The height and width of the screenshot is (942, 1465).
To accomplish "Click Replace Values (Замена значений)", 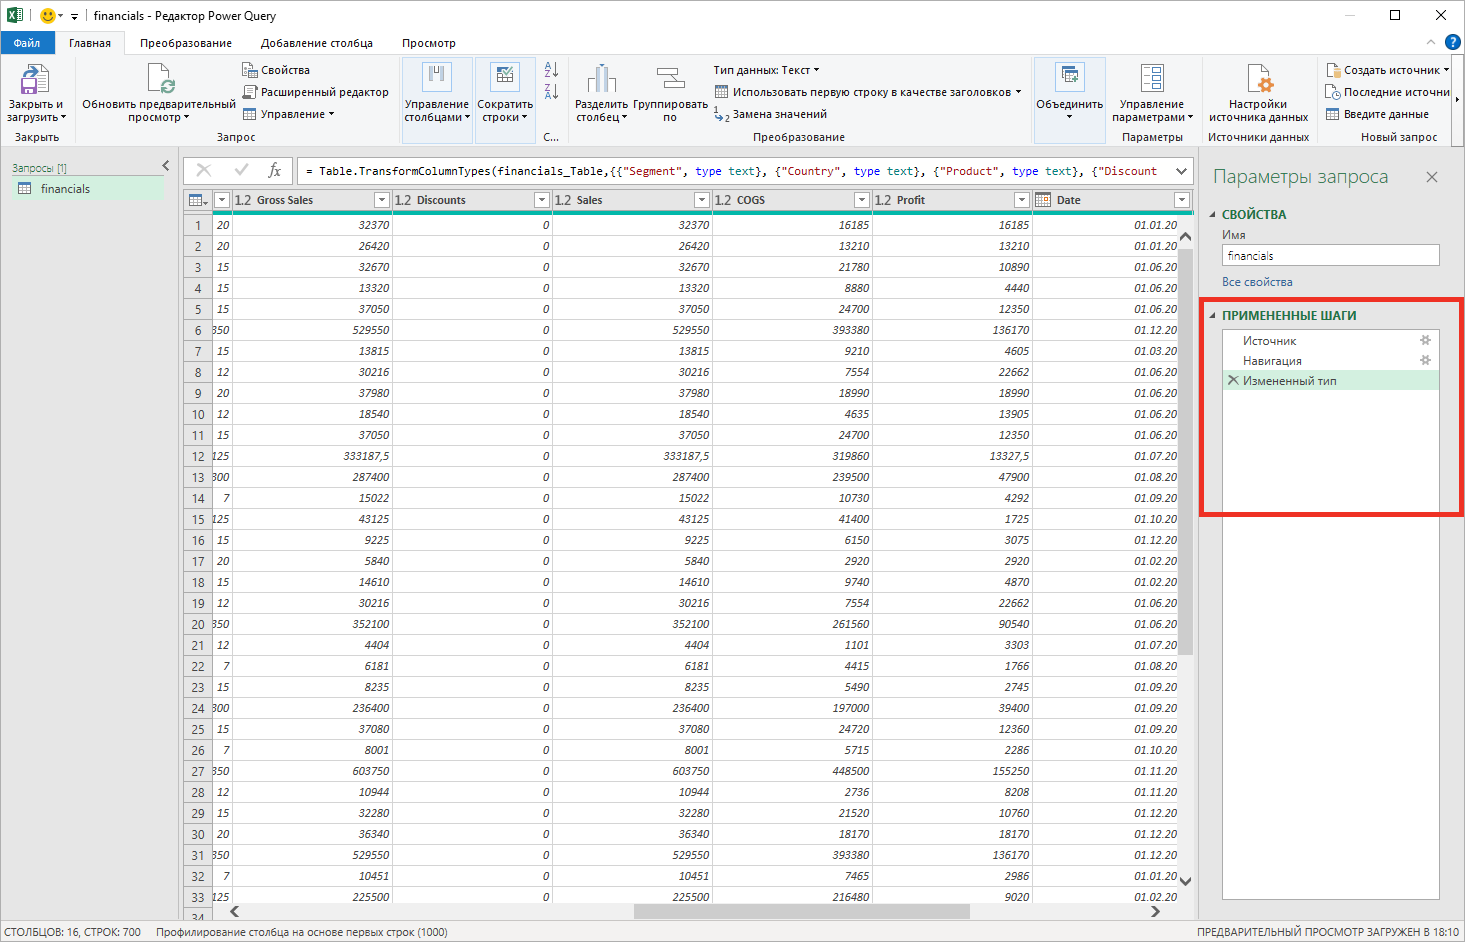I will pos(770,114).
